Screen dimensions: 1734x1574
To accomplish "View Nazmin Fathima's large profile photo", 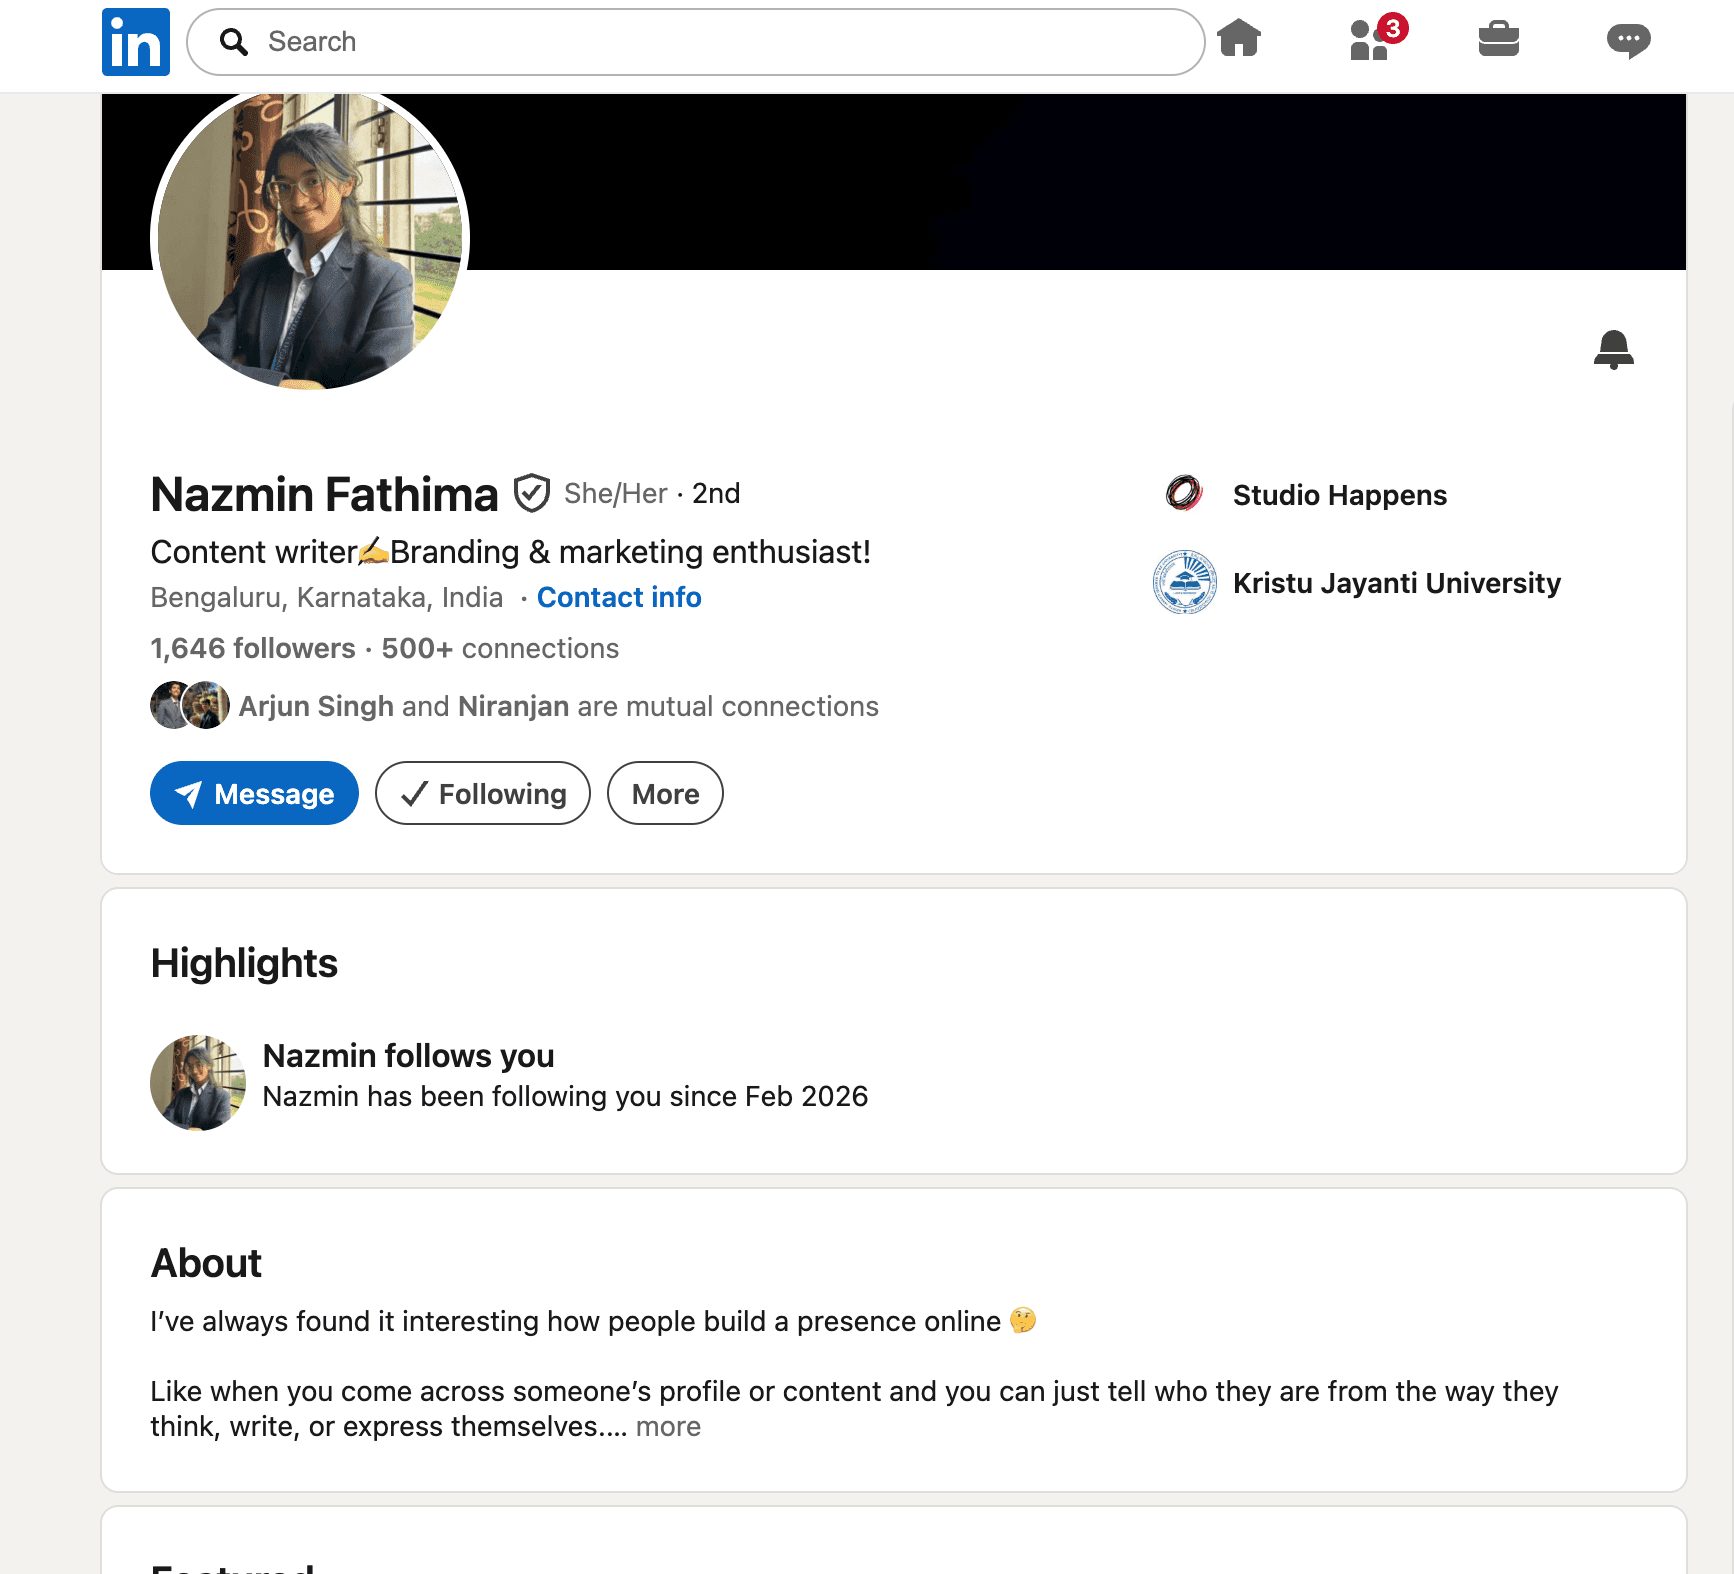I will point(310,238).
